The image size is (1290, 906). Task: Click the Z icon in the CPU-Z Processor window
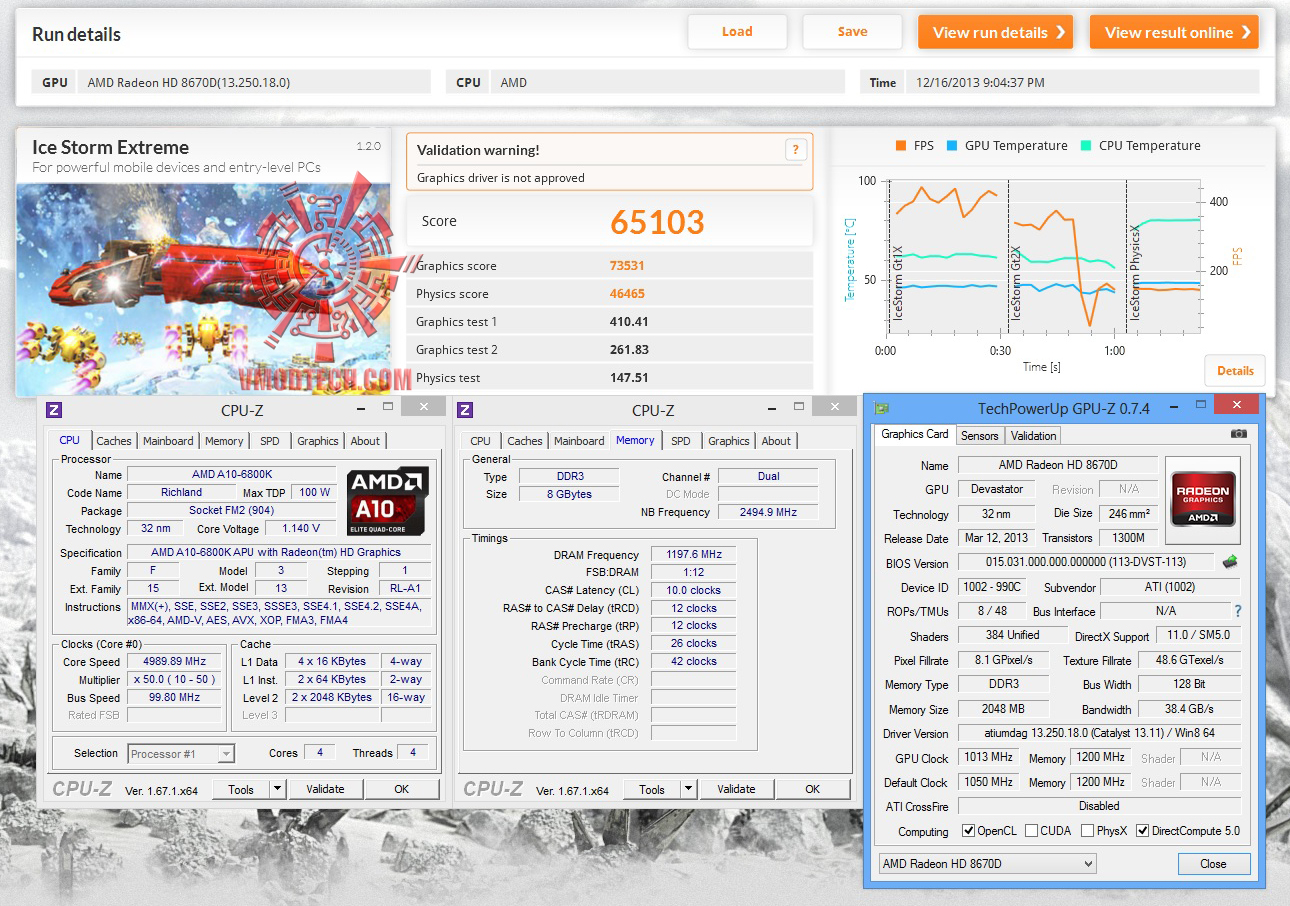pos(55,410)
